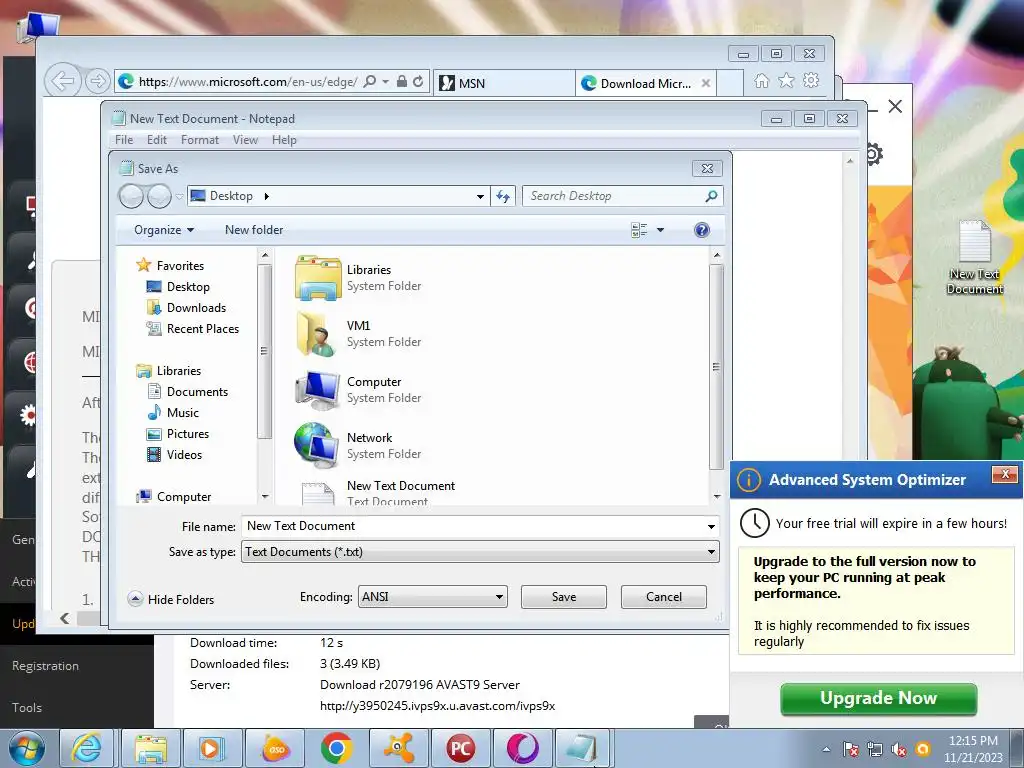Viewport: 1024px width, 768px height.
Task: Click the Notepad taskbar icon
Action: click(581, 748)
